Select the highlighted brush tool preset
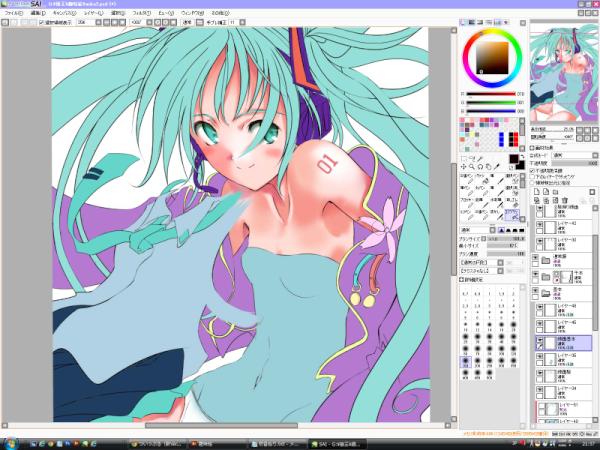 click(x=512, y=215)
